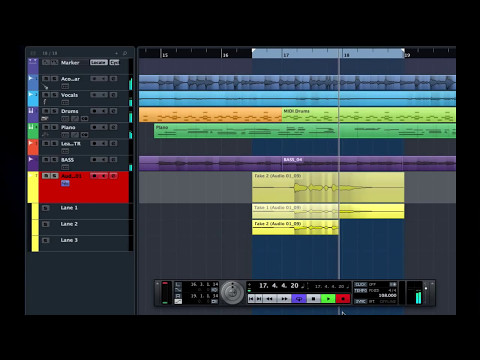Open track search with magnifier icon
Viewport: 480px width, 360px height.
click(125, 53)
